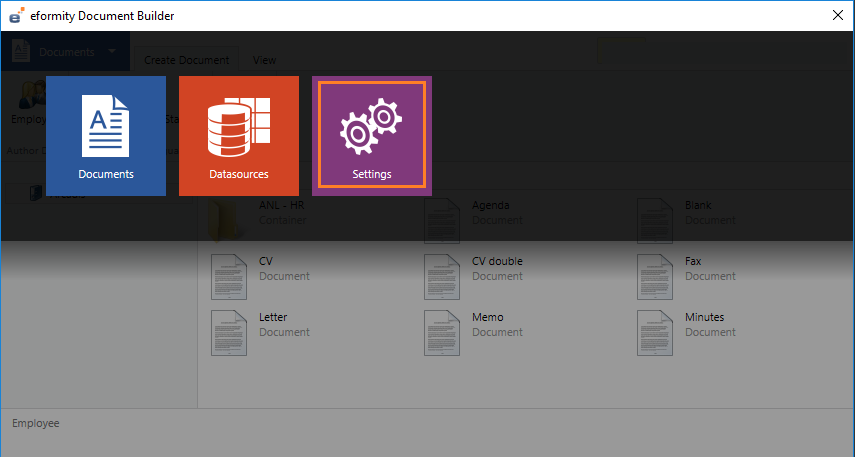This screenshot has width=855, height=457.
Task: Switch to the Create Document tab
Action: [x=186, y=59]
